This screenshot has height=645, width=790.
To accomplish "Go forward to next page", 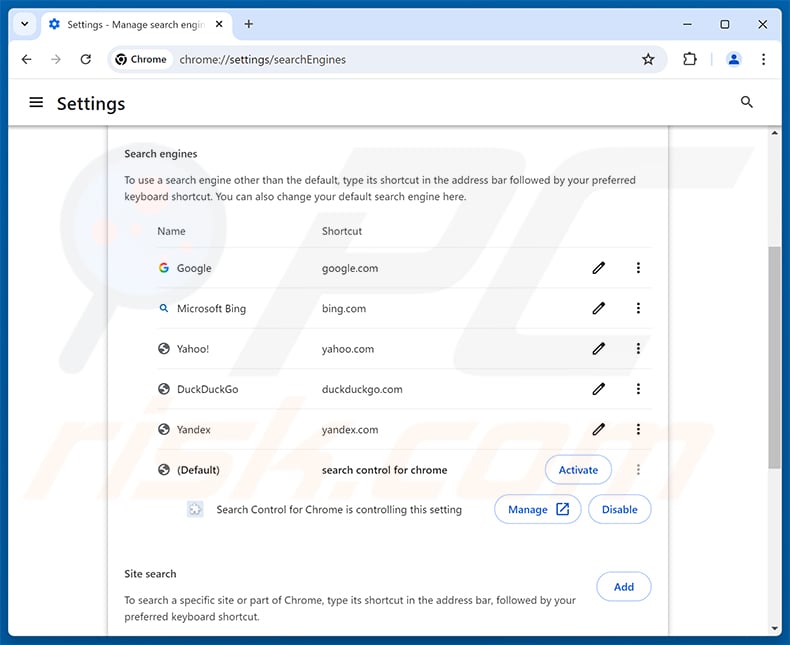I will [x=56, y=59].
